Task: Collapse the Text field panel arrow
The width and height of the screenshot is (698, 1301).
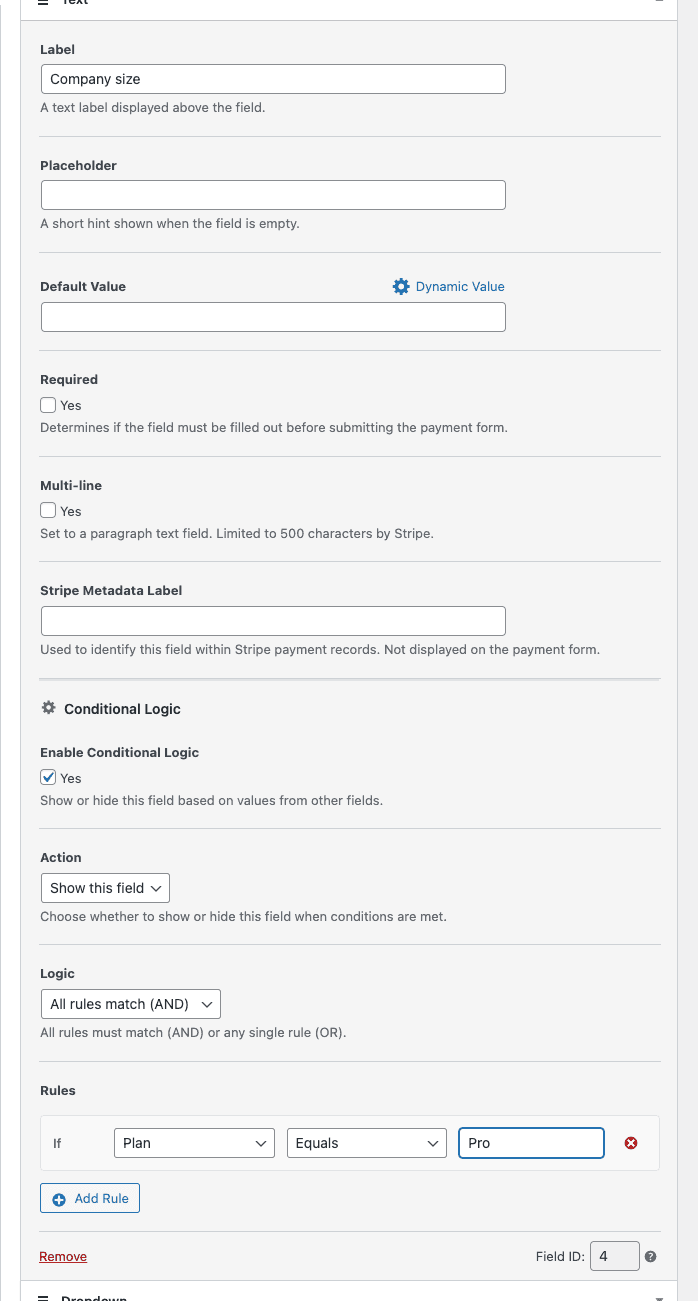Action: pyautogui.click(x=659, y=3)
